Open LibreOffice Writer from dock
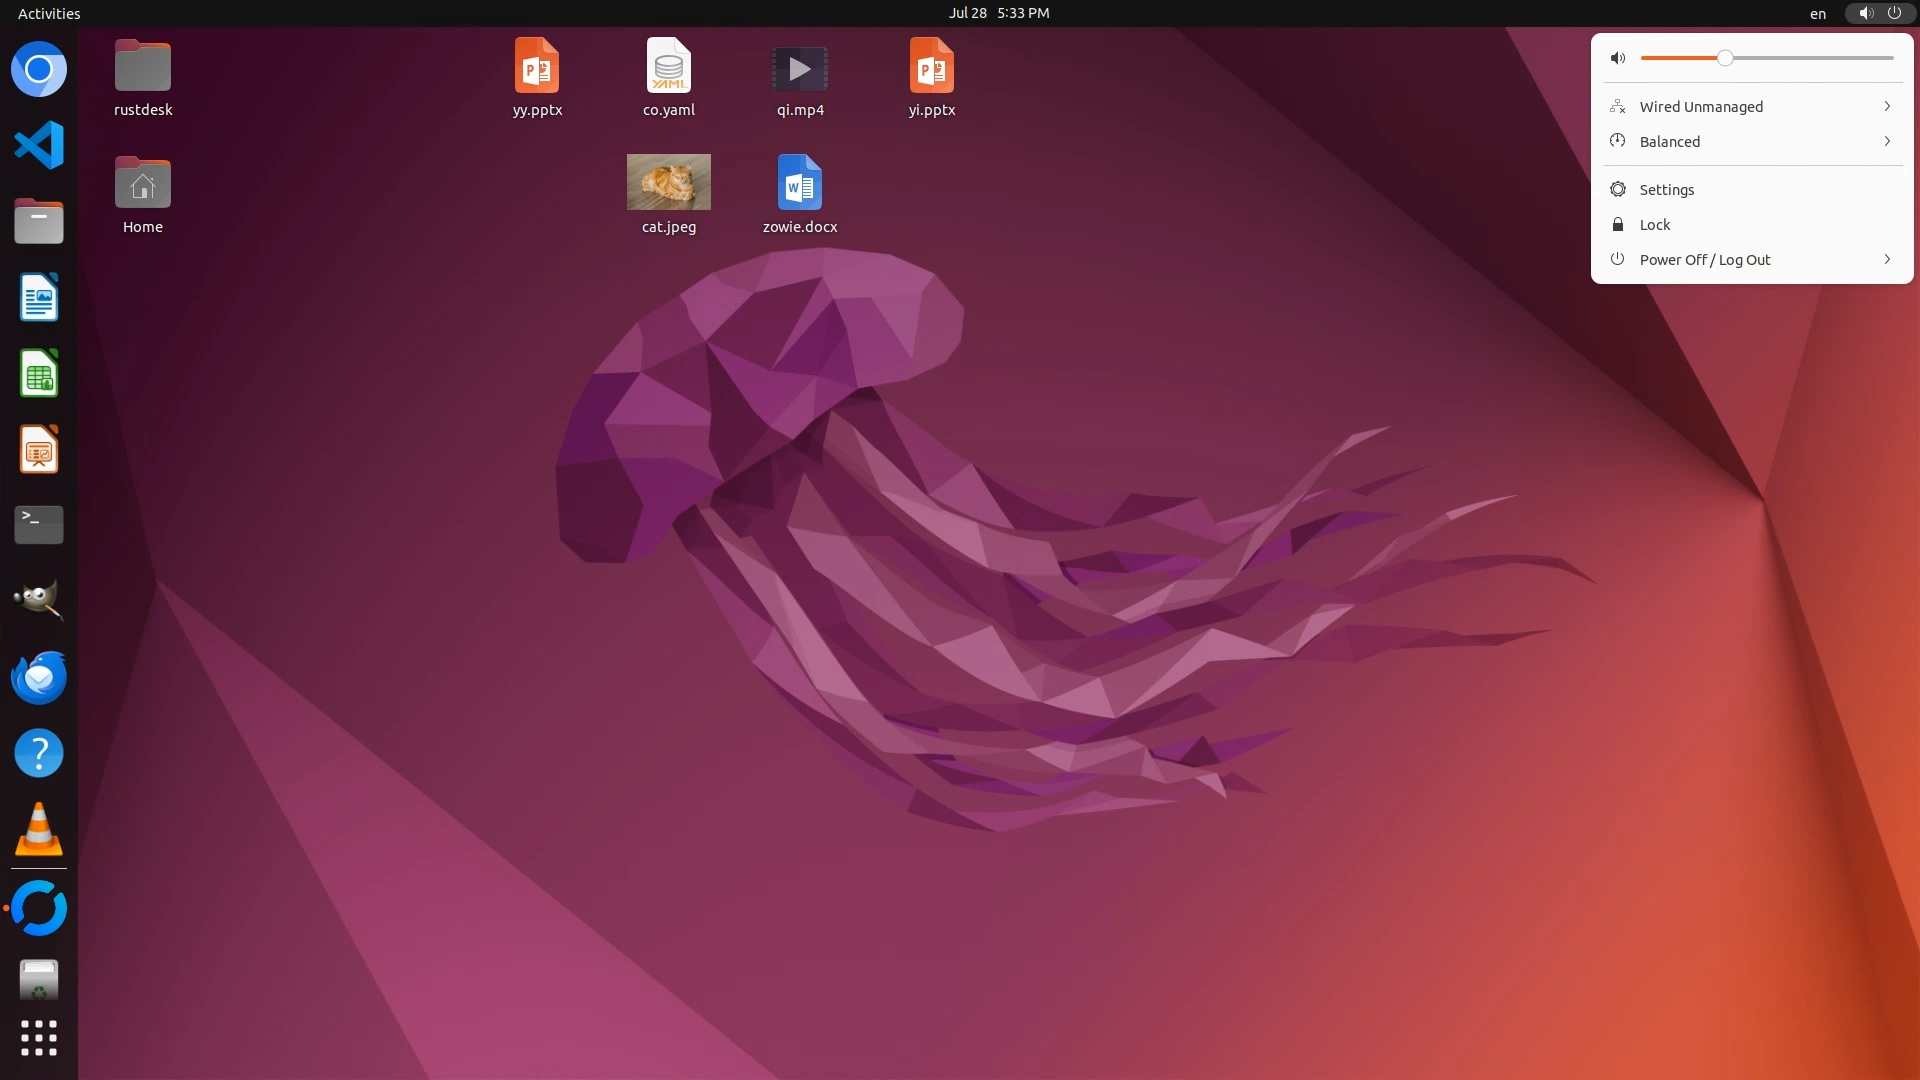 point(39,297)
